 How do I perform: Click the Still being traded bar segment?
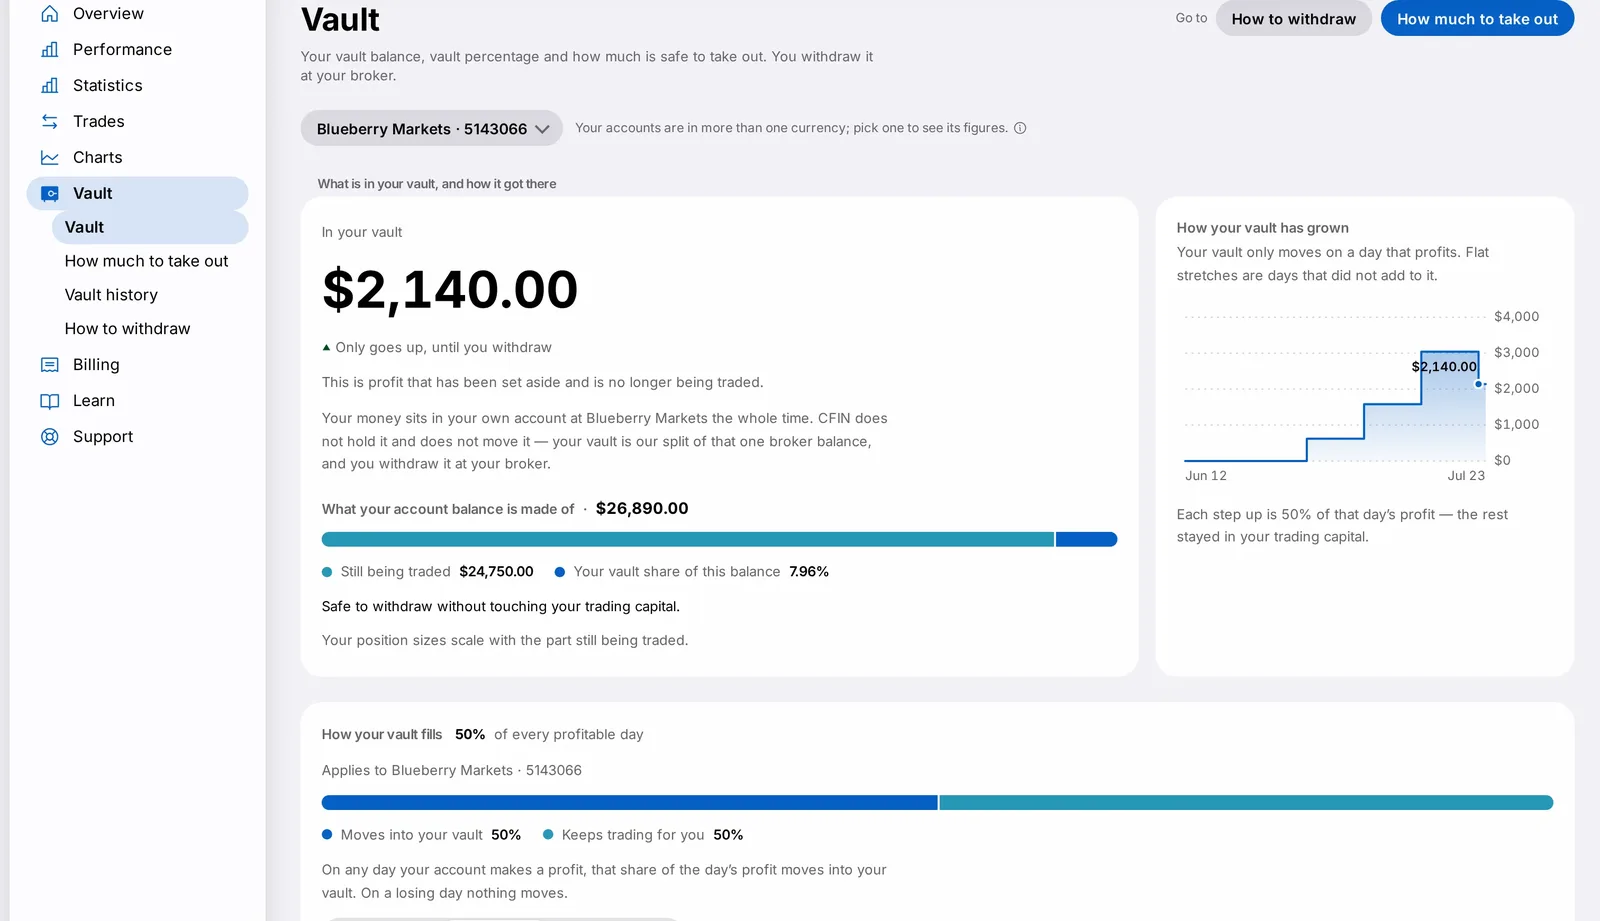click(688, 539)
